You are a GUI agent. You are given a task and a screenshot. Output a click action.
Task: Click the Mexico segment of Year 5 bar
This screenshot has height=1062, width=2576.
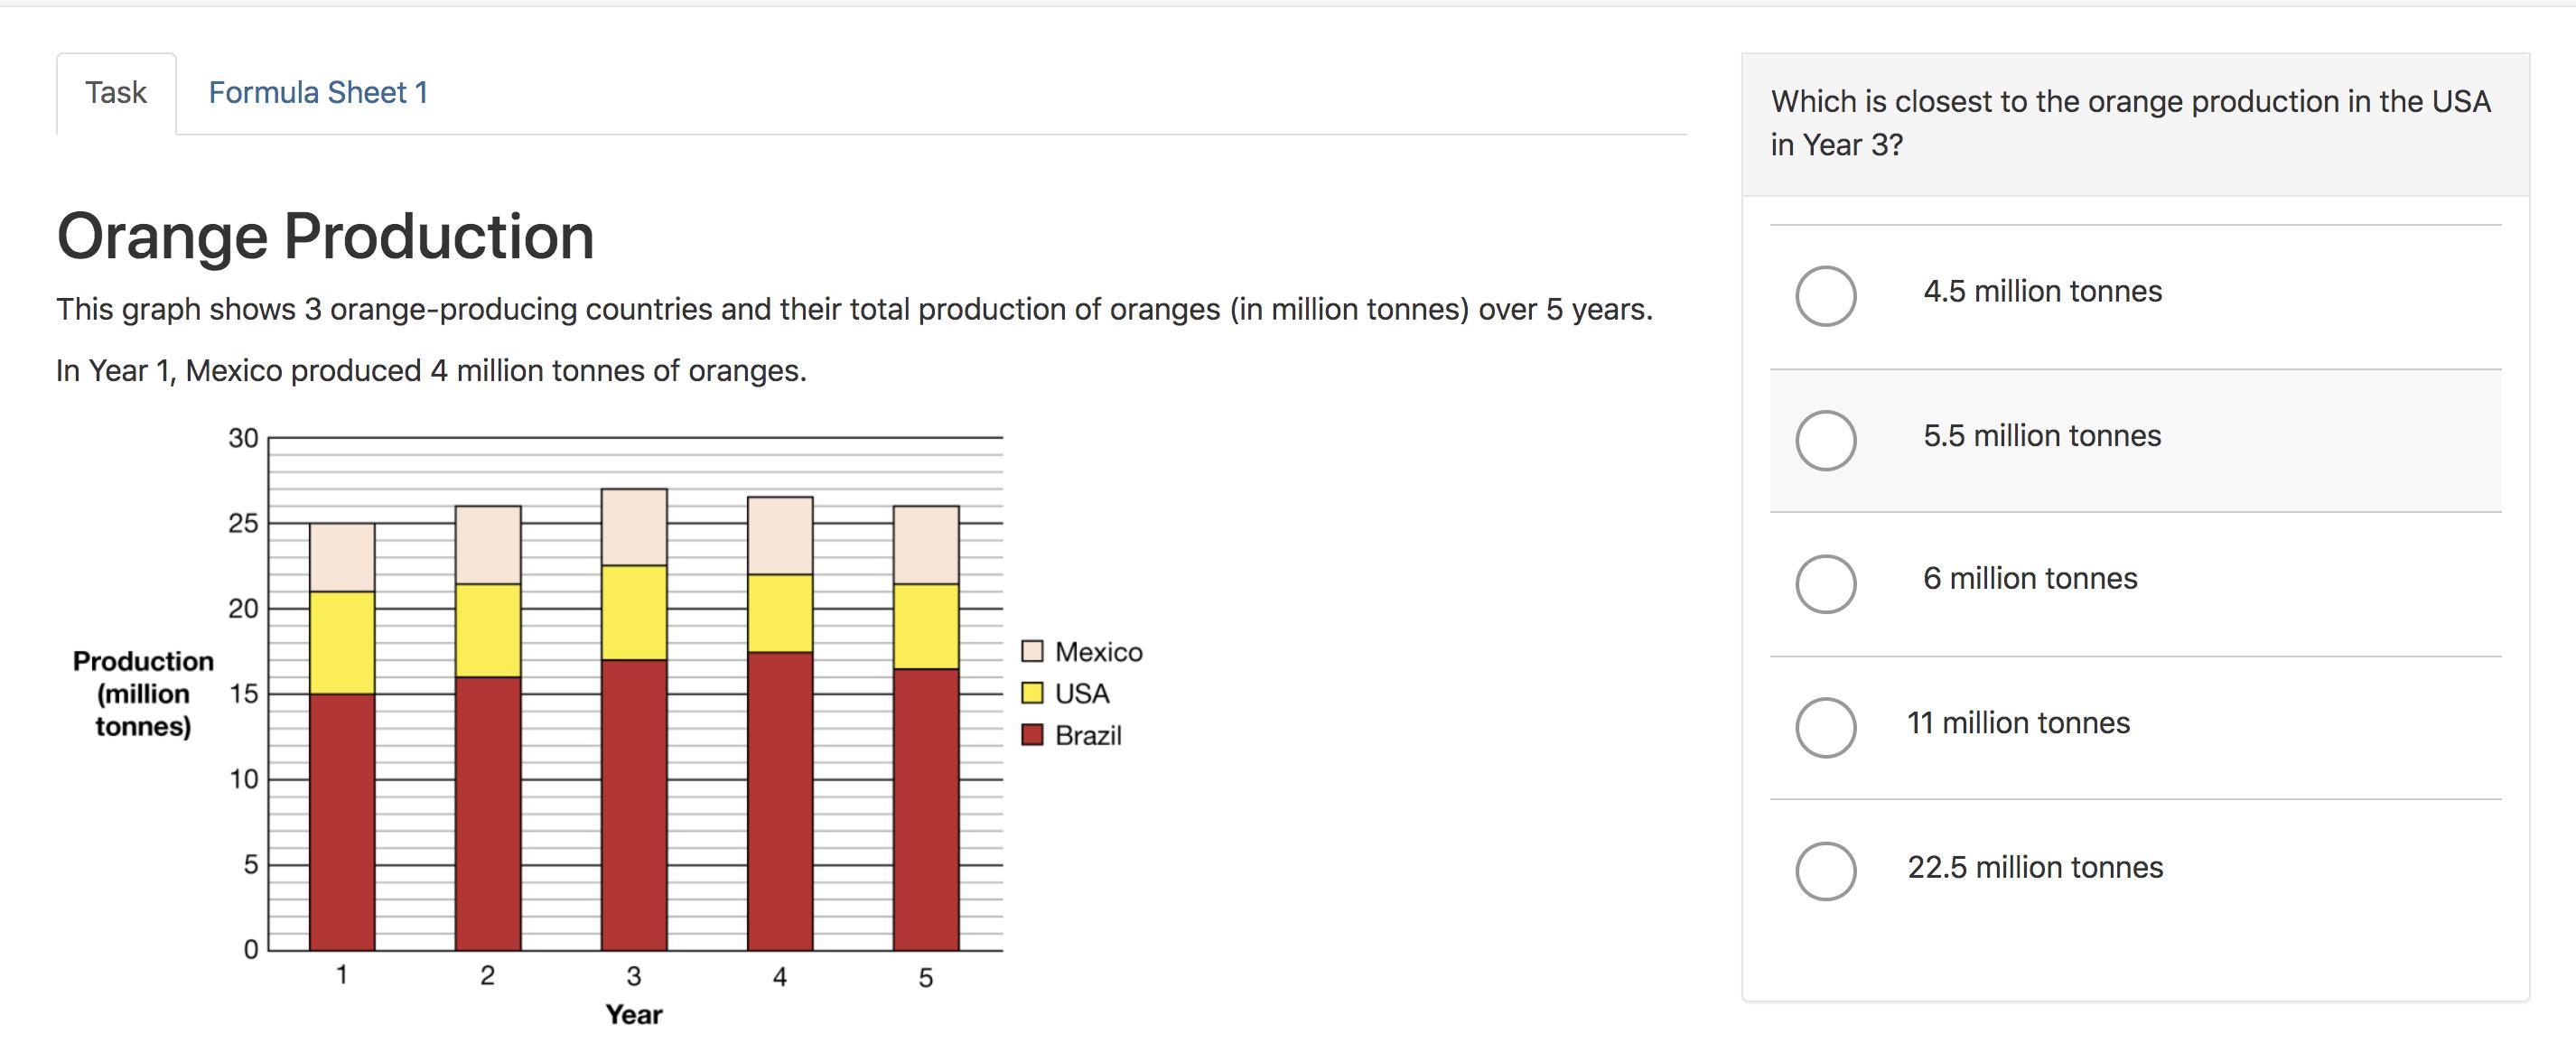(926, 545)
